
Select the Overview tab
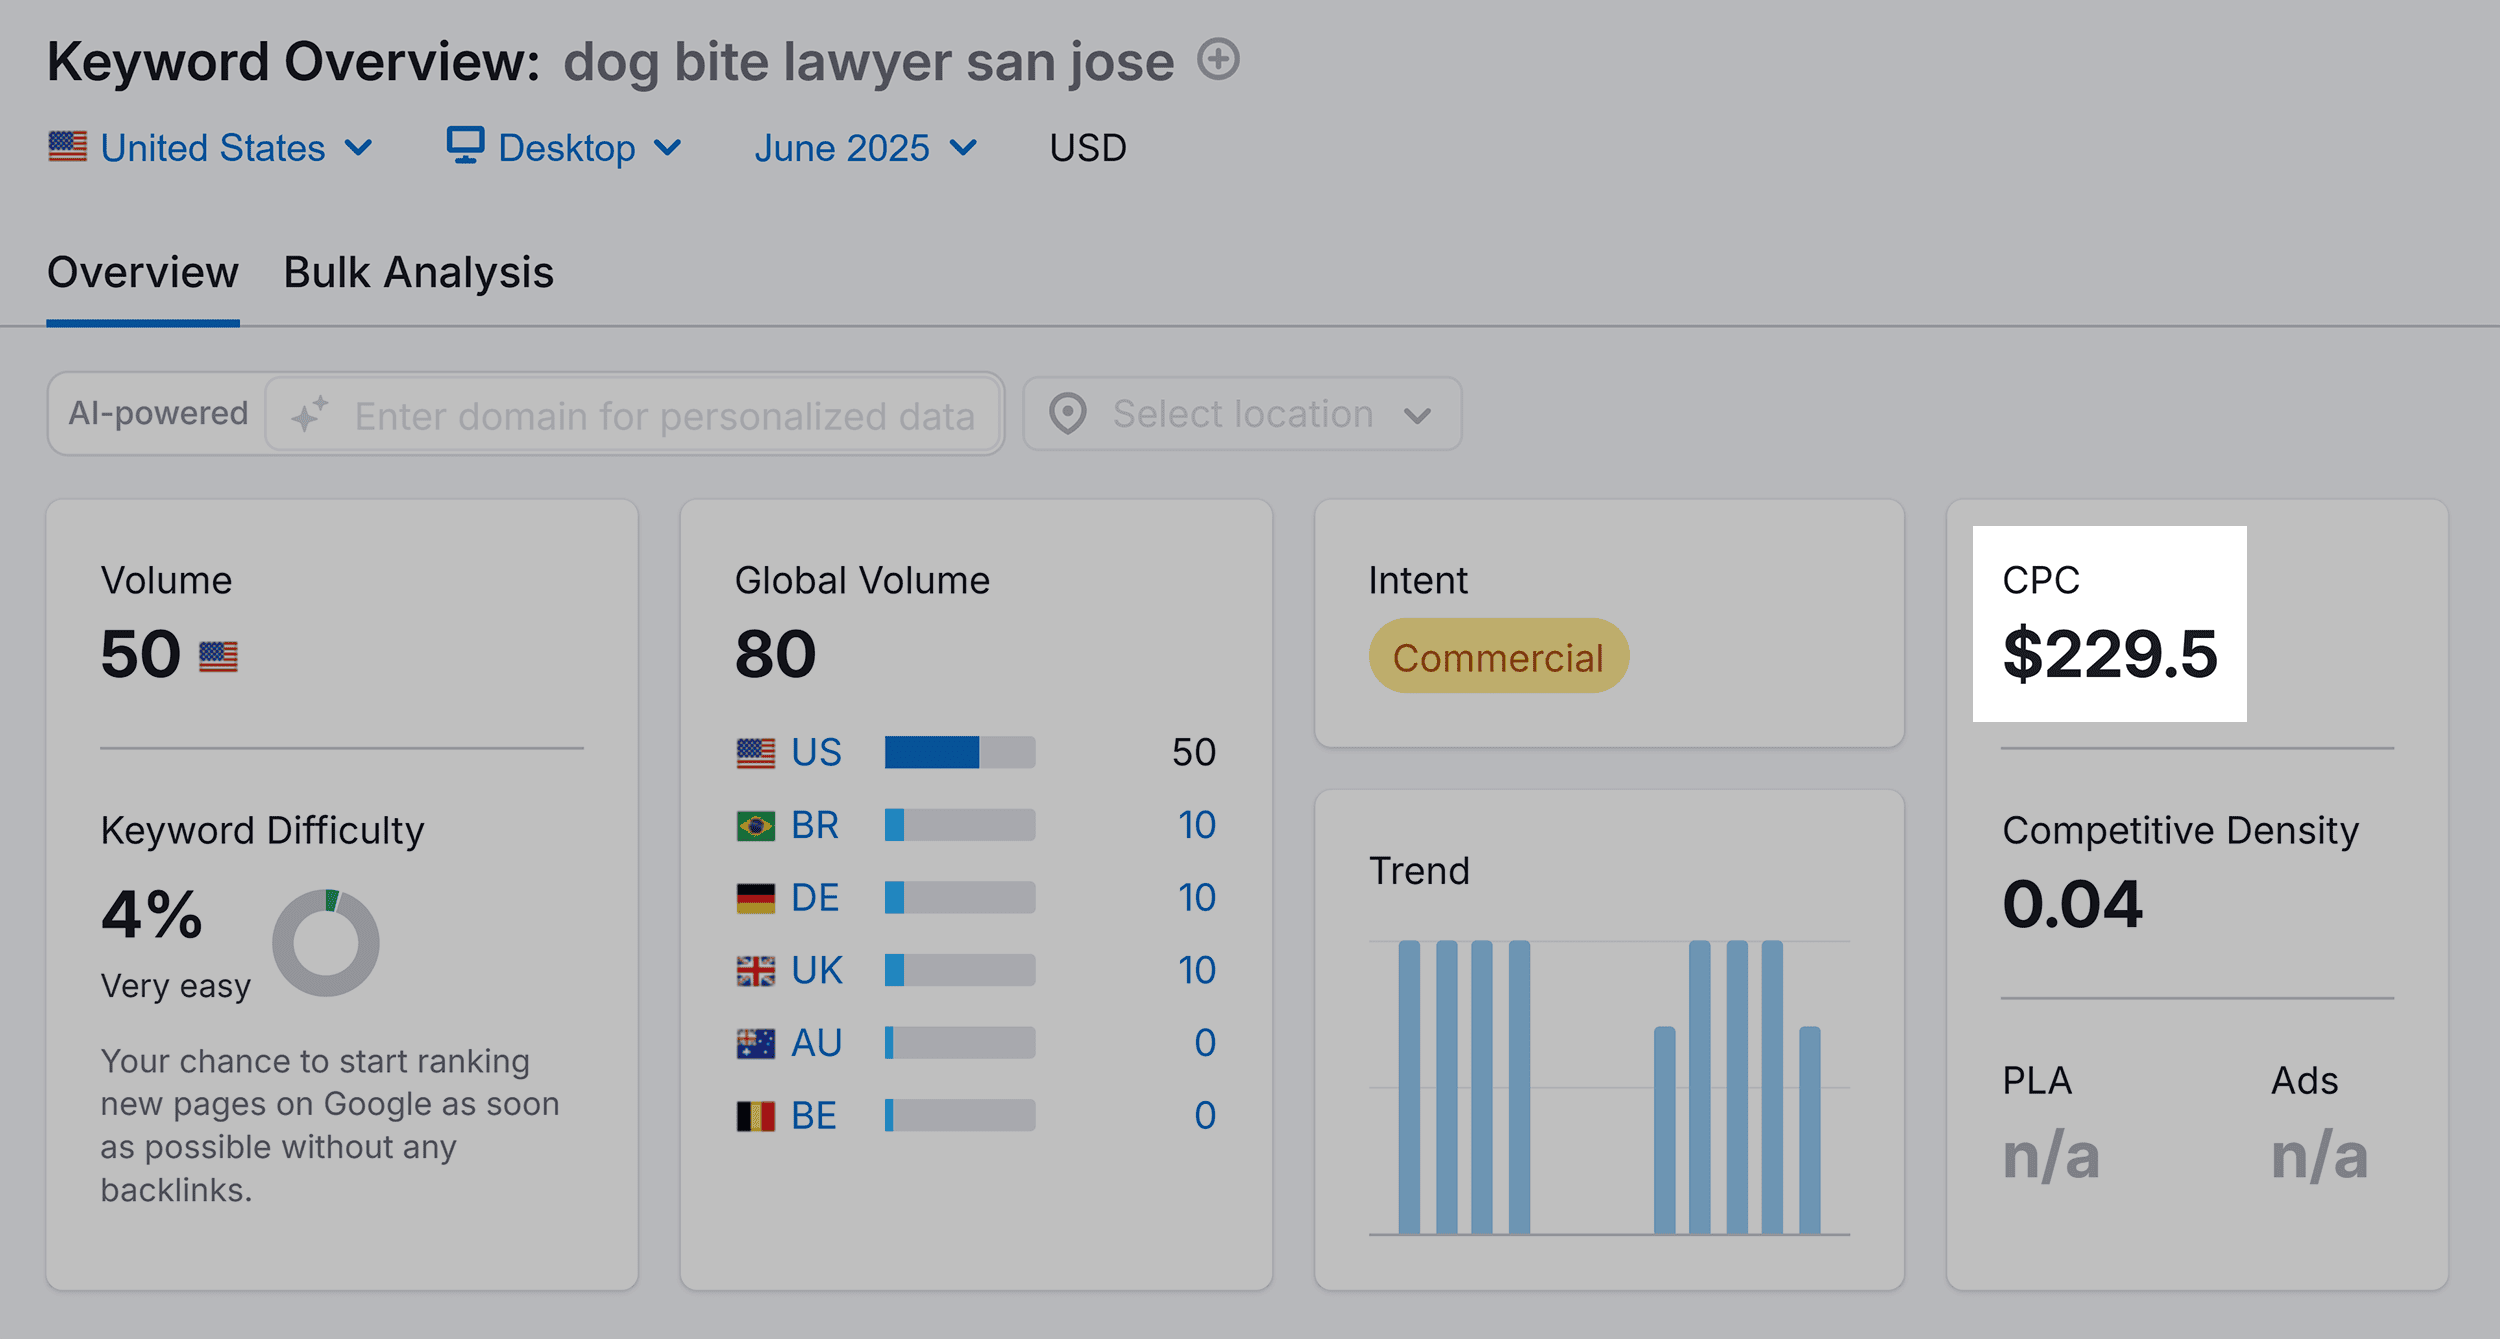click(x=143, y=272)
